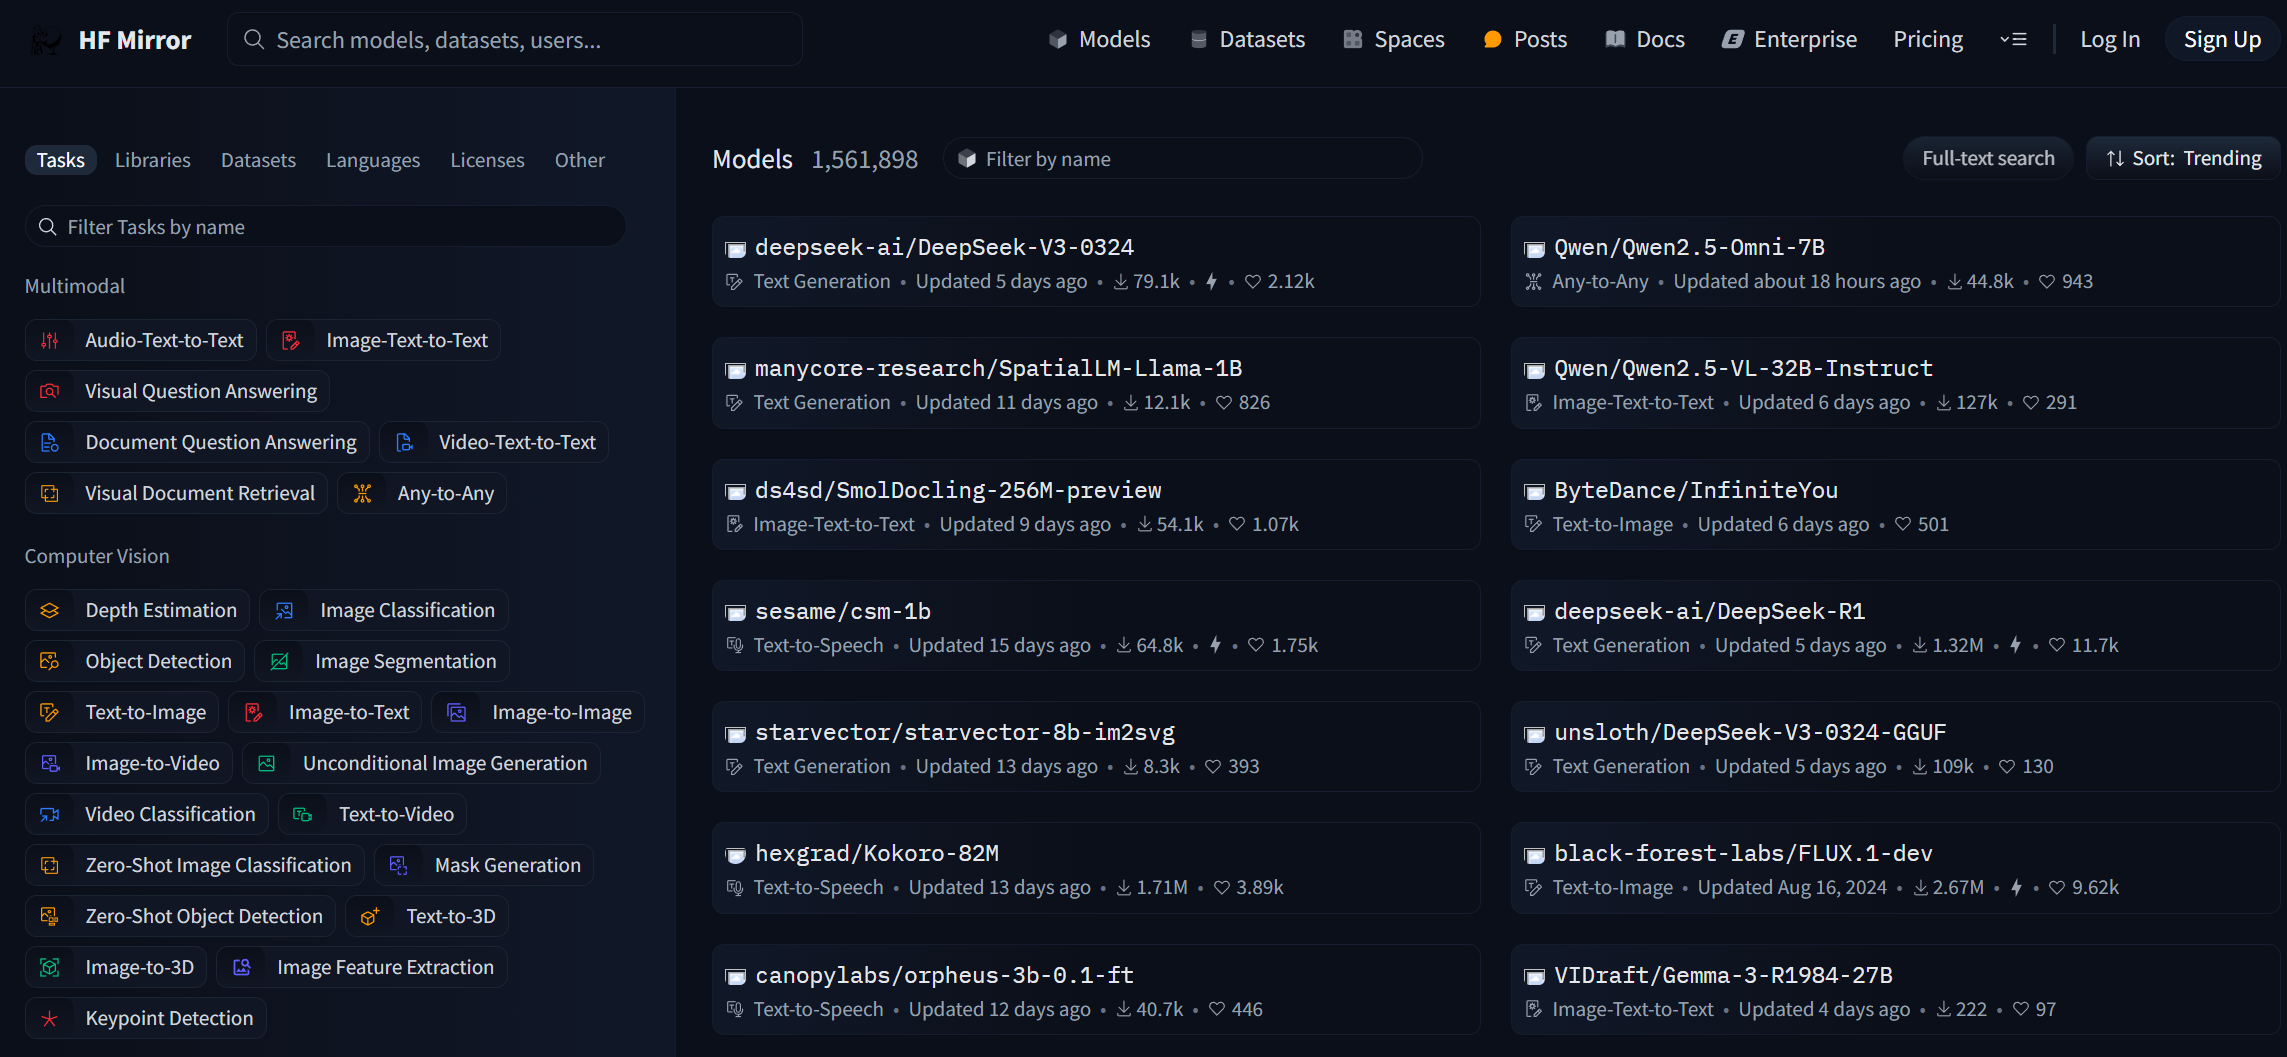Click the Depth Estimation icon
Image resolution: width=2287 pixels, height=1057 pixels.
[x=49, y=611]
